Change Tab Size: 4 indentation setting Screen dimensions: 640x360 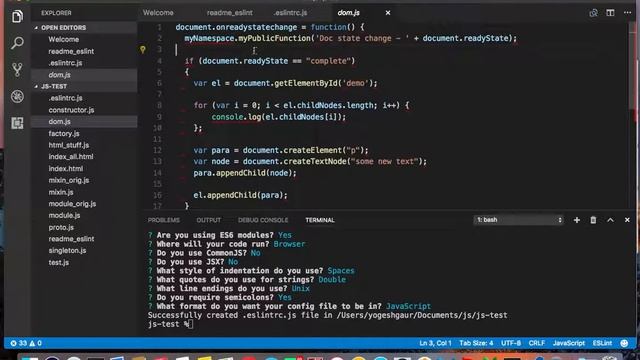click(476, 343)
